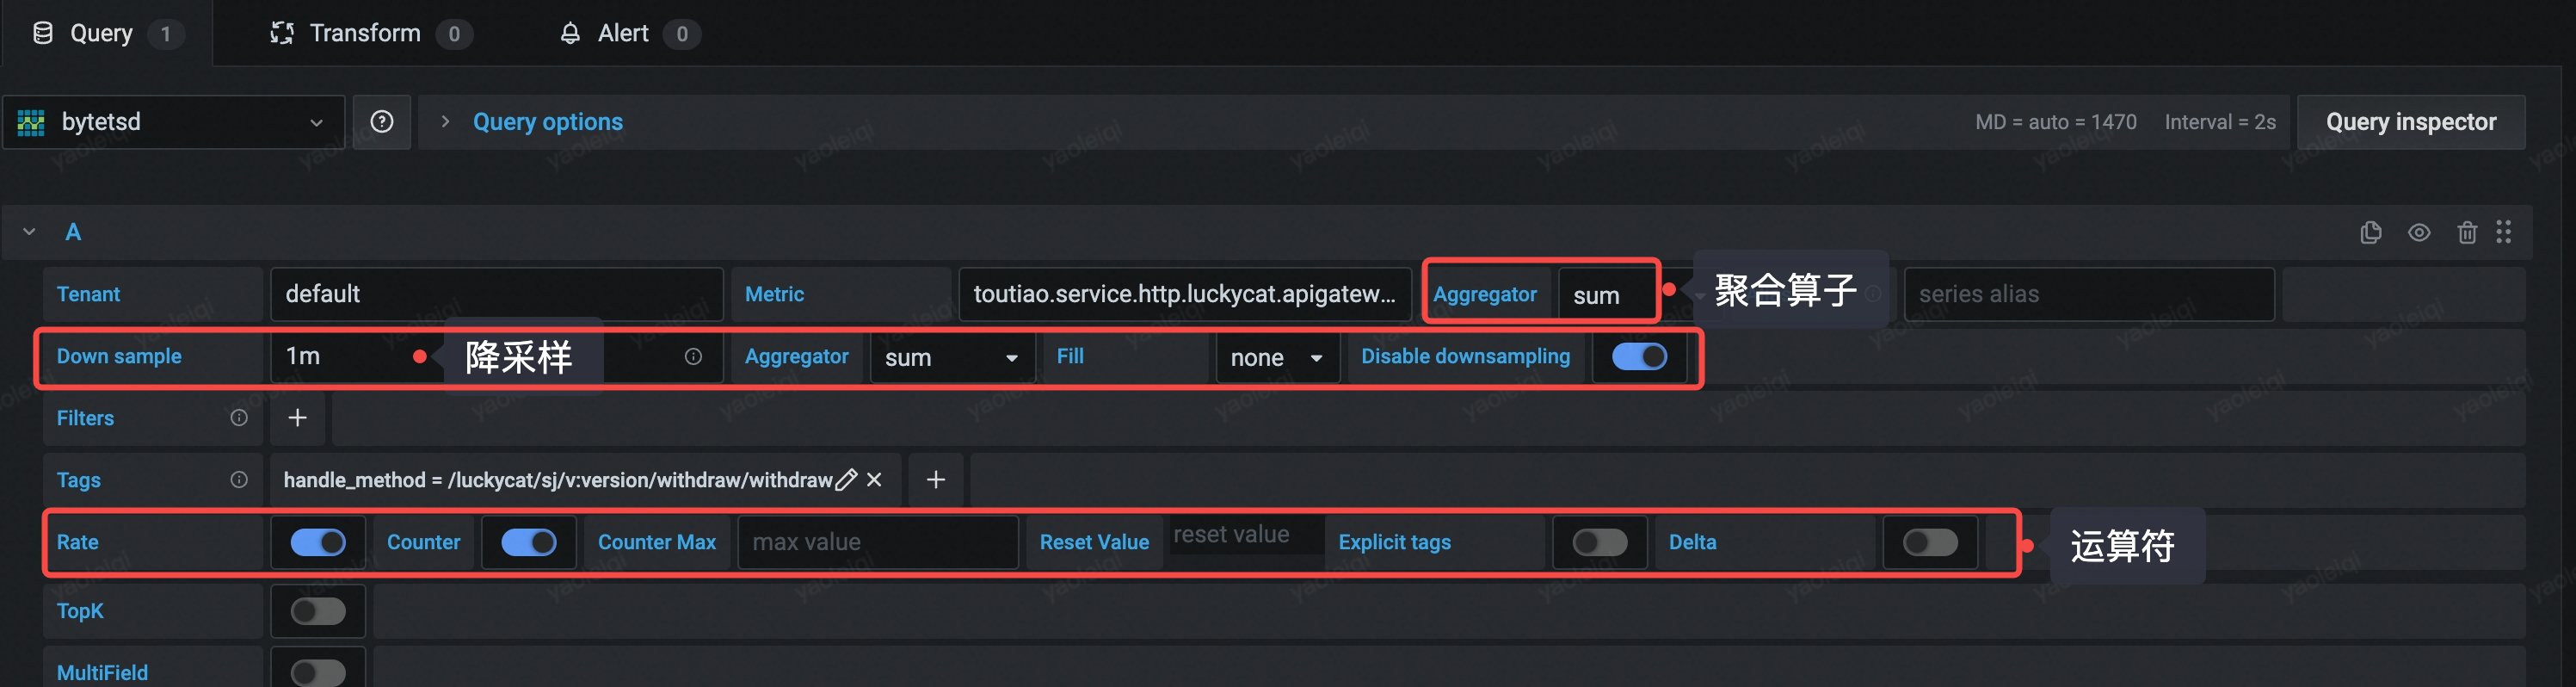Enable the TopK switch
This screenshot has height=687, width=2576.
pos(318,611)
